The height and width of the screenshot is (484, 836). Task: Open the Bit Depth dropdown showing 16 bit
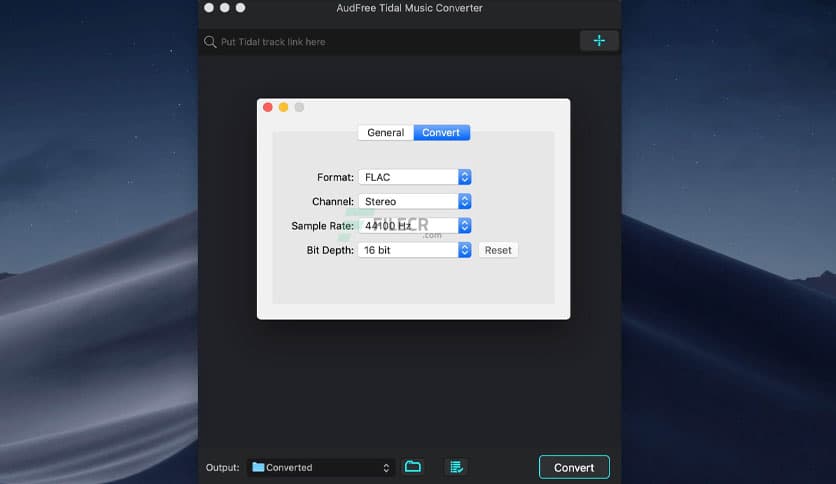(x=415, y=250)
